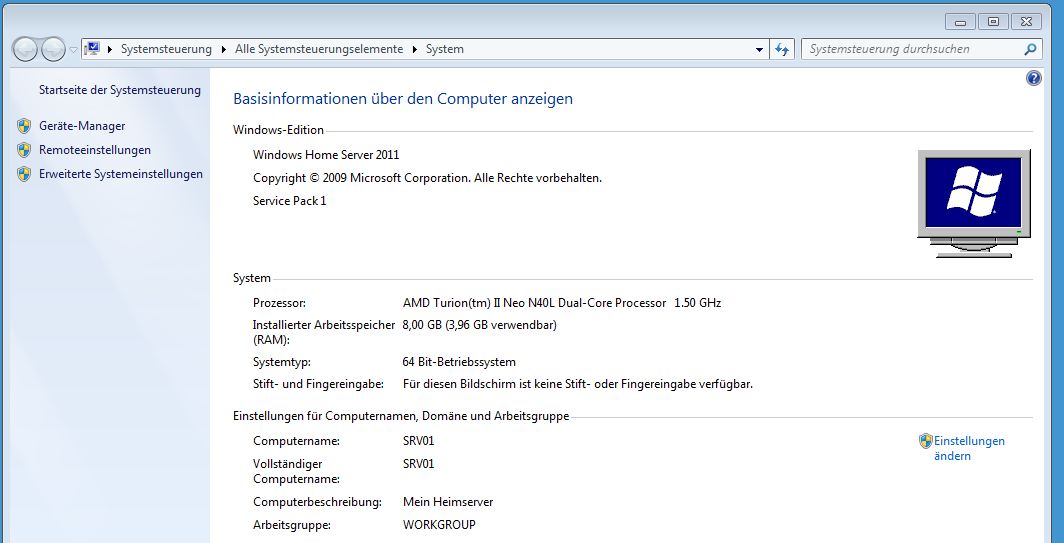Open Startseite der Systemsteuerung link

(x=120, y=90)
